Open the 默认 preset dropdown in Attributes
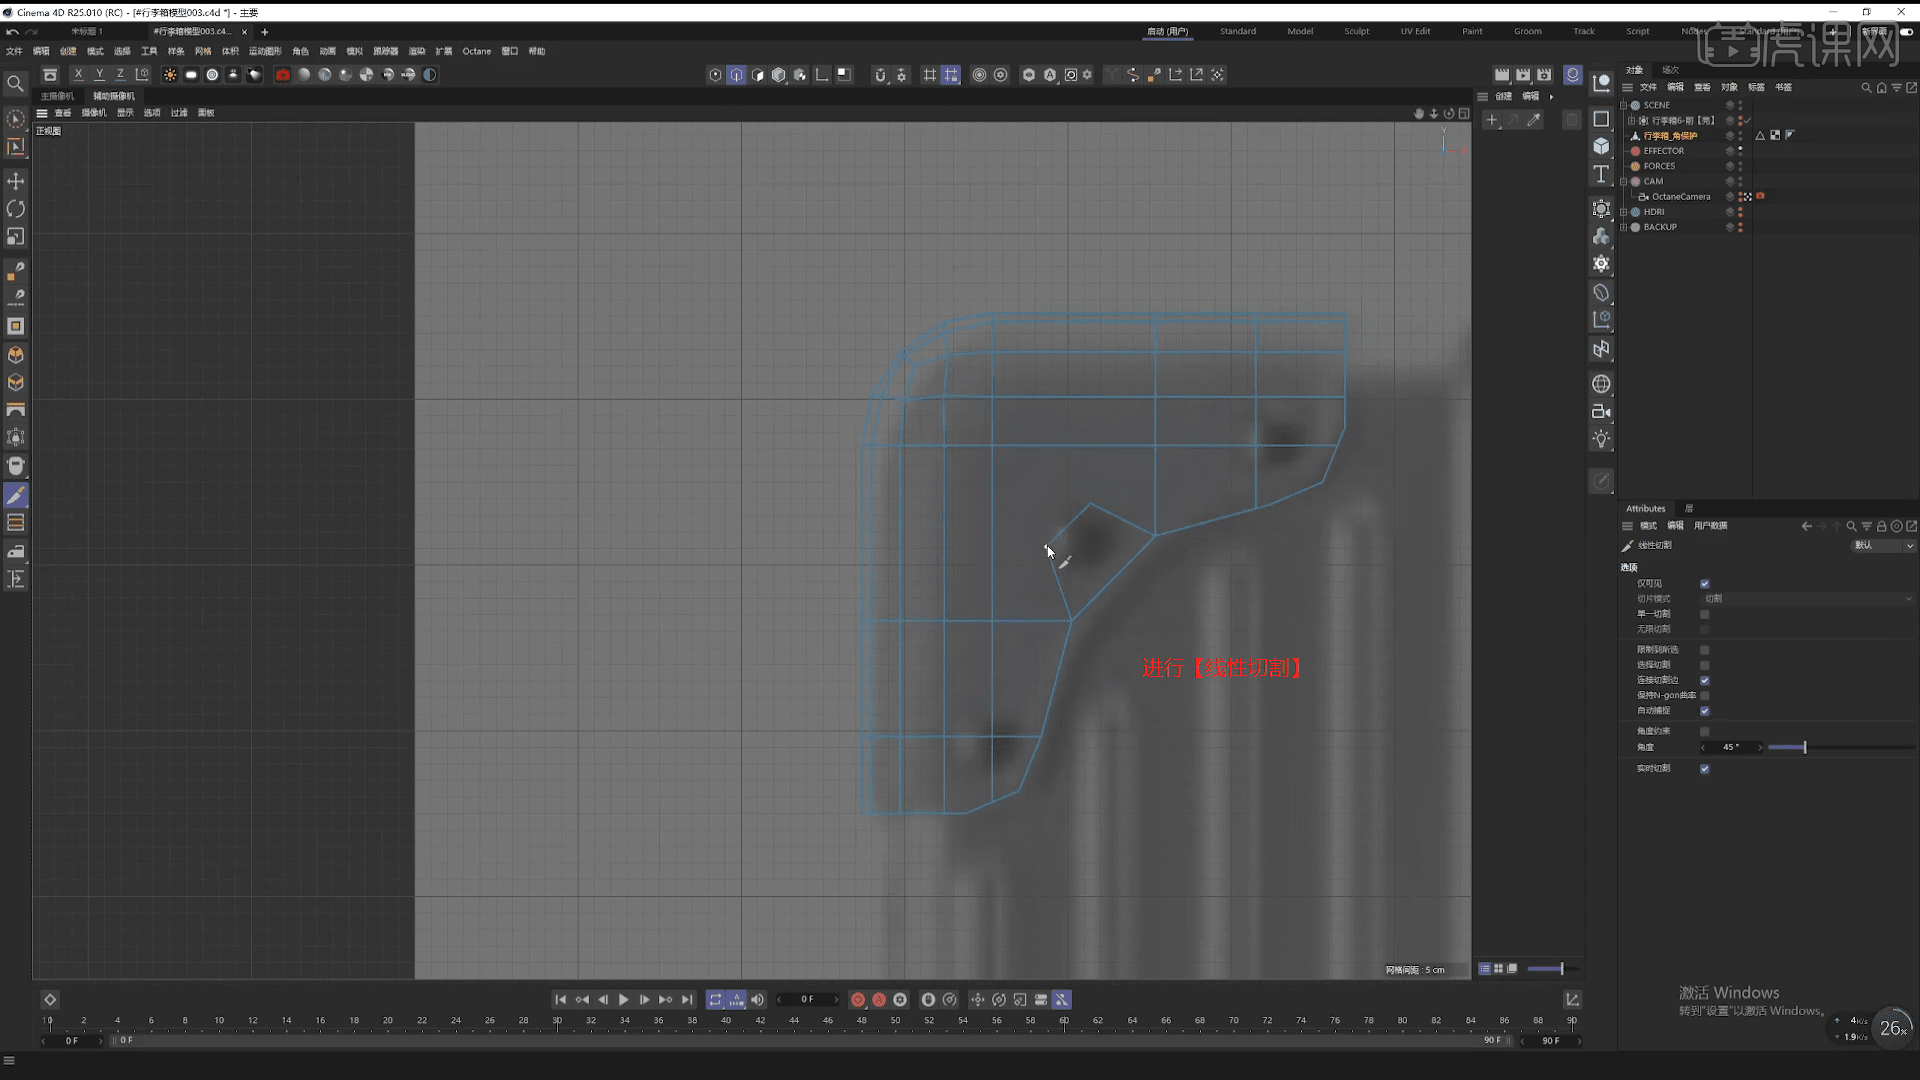 pyautogui.click(x=1884, y=546)
